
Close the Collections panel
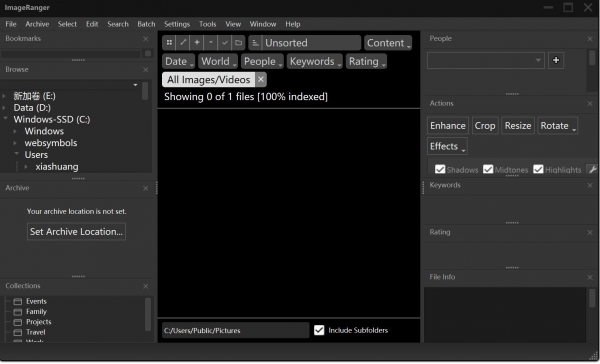coord(145,286)
